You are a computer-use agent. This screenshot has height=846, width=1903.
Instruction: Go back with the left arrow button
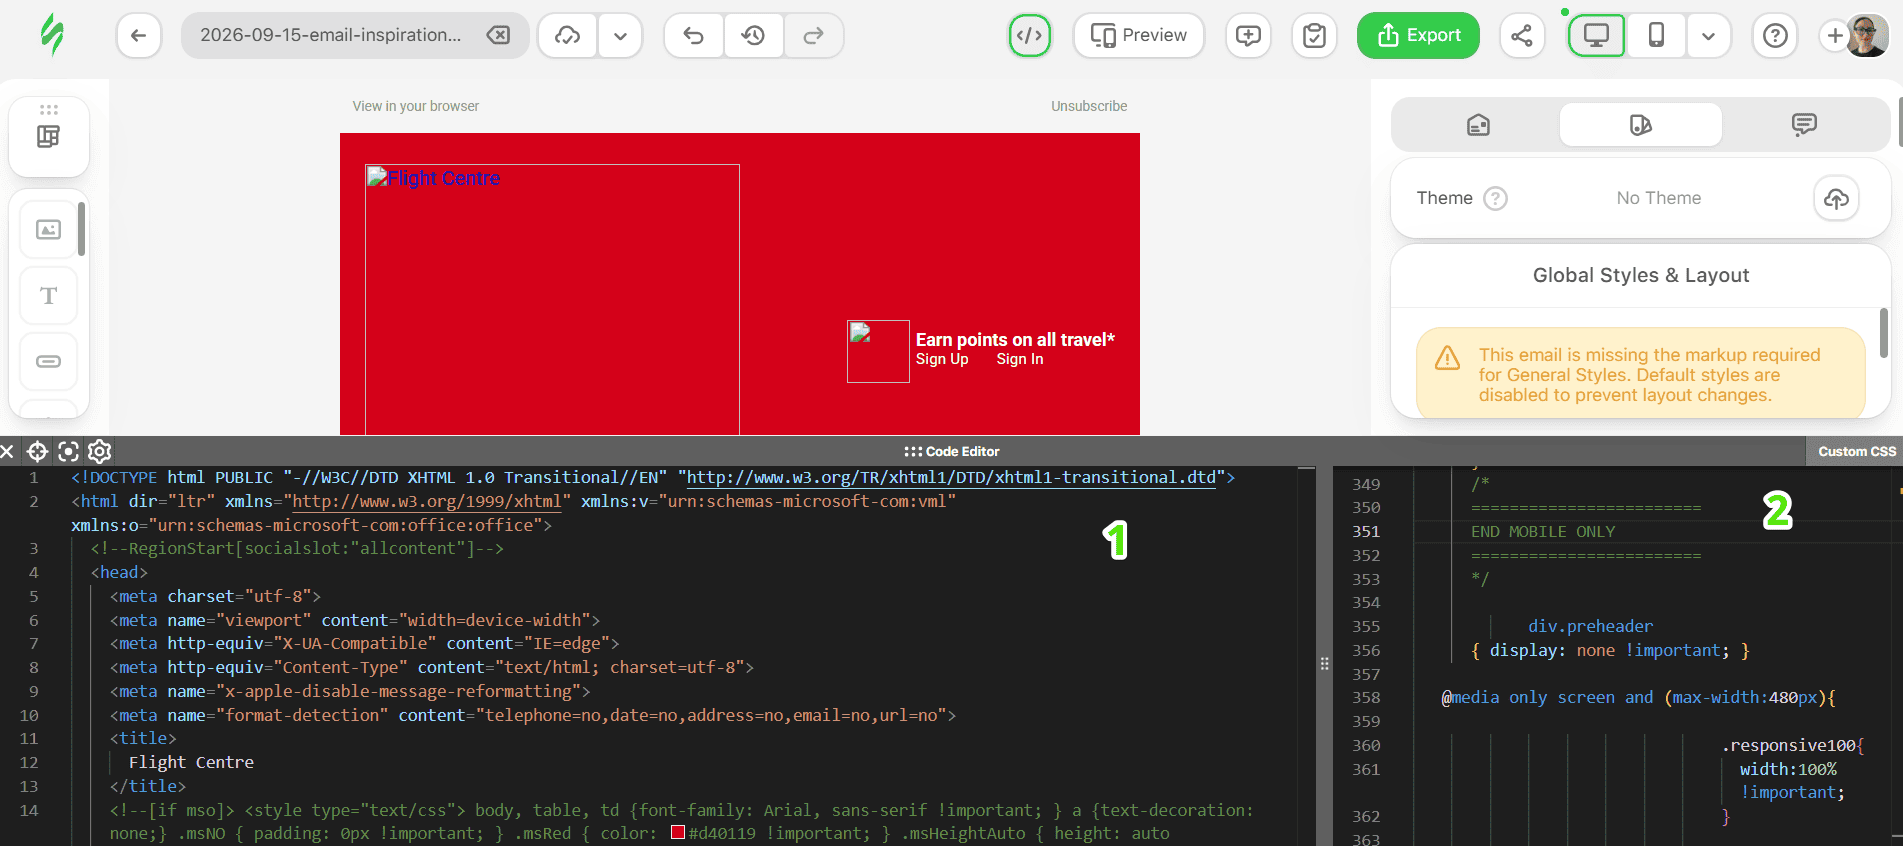(x=139, y=36)
